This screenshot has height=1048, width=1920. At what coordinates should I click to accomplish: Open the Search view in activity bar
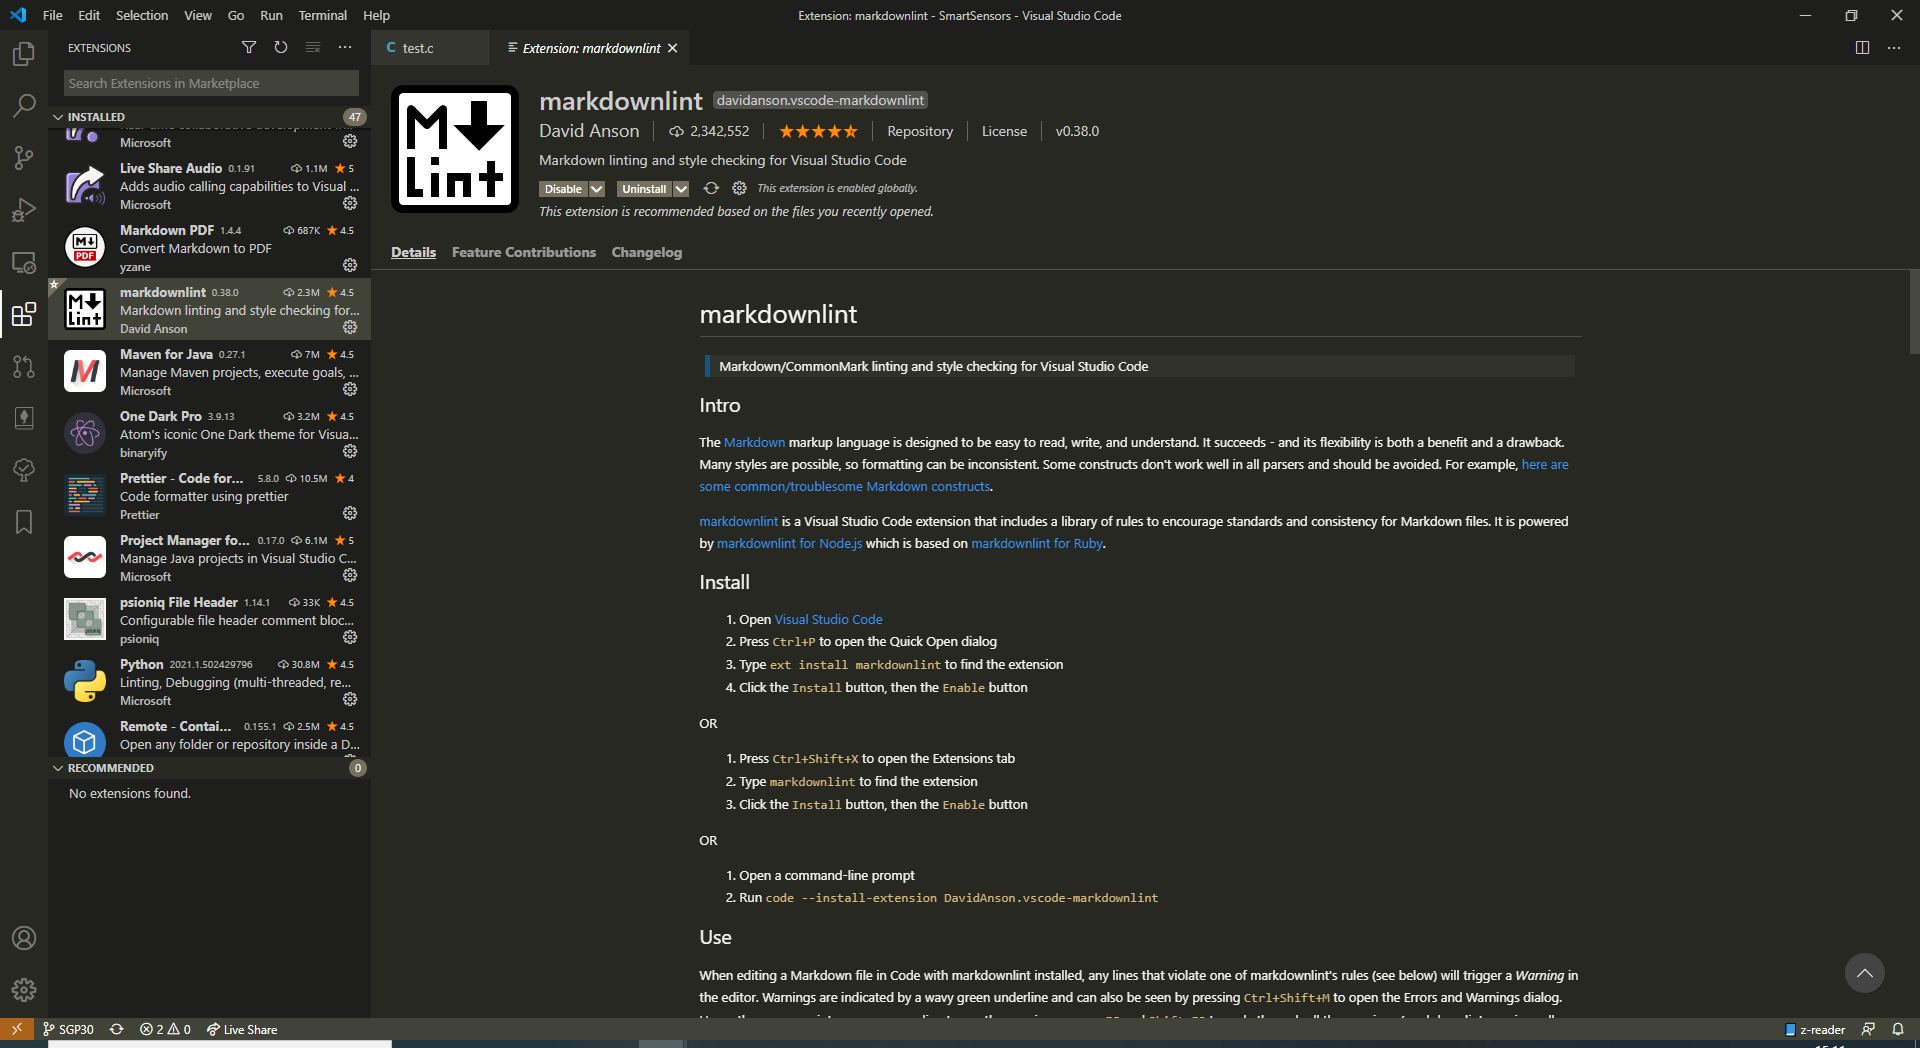point(24,105)
